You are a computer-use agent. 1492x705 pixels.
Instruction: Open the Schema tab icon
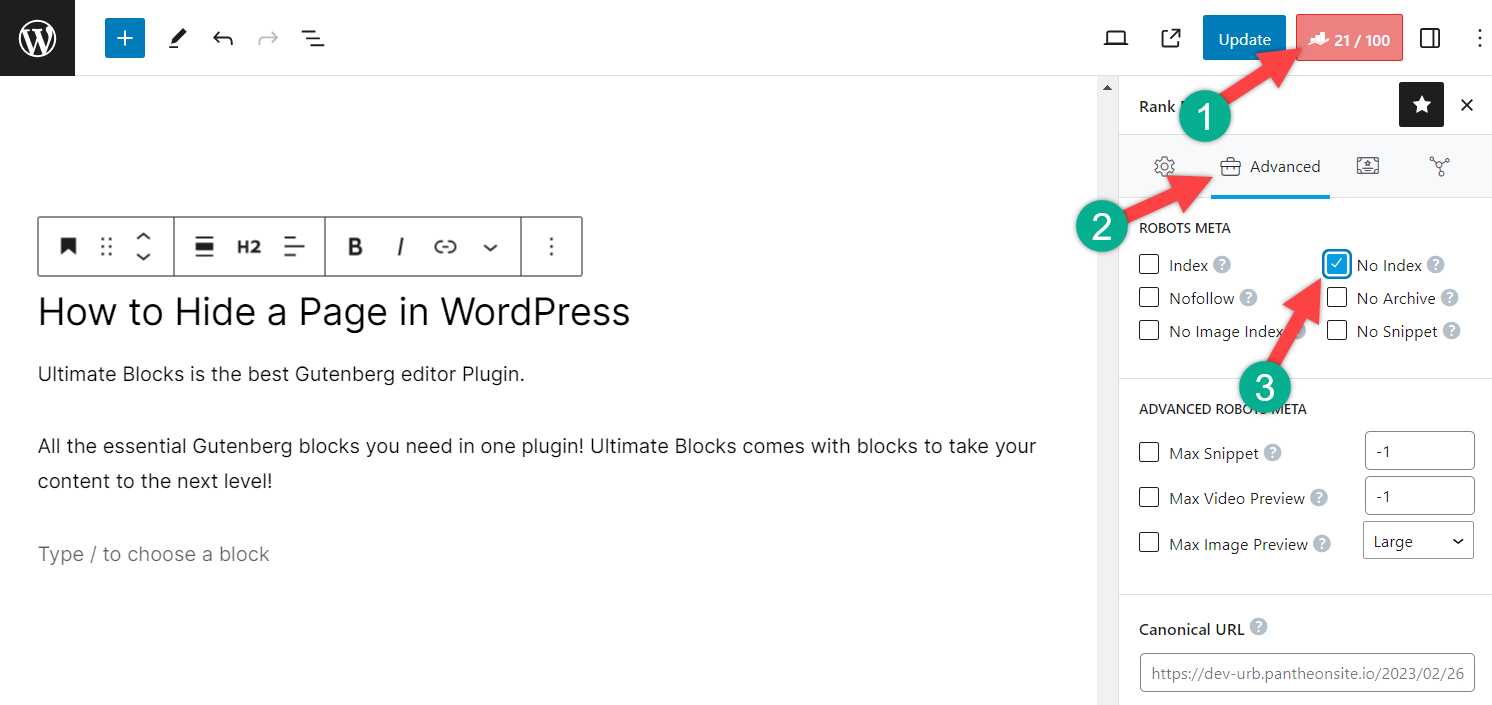1368,167
